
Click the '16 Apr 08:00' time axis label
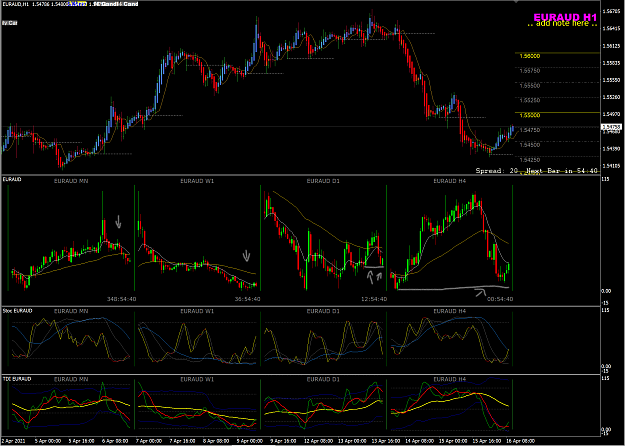click(x=520, y=441)
